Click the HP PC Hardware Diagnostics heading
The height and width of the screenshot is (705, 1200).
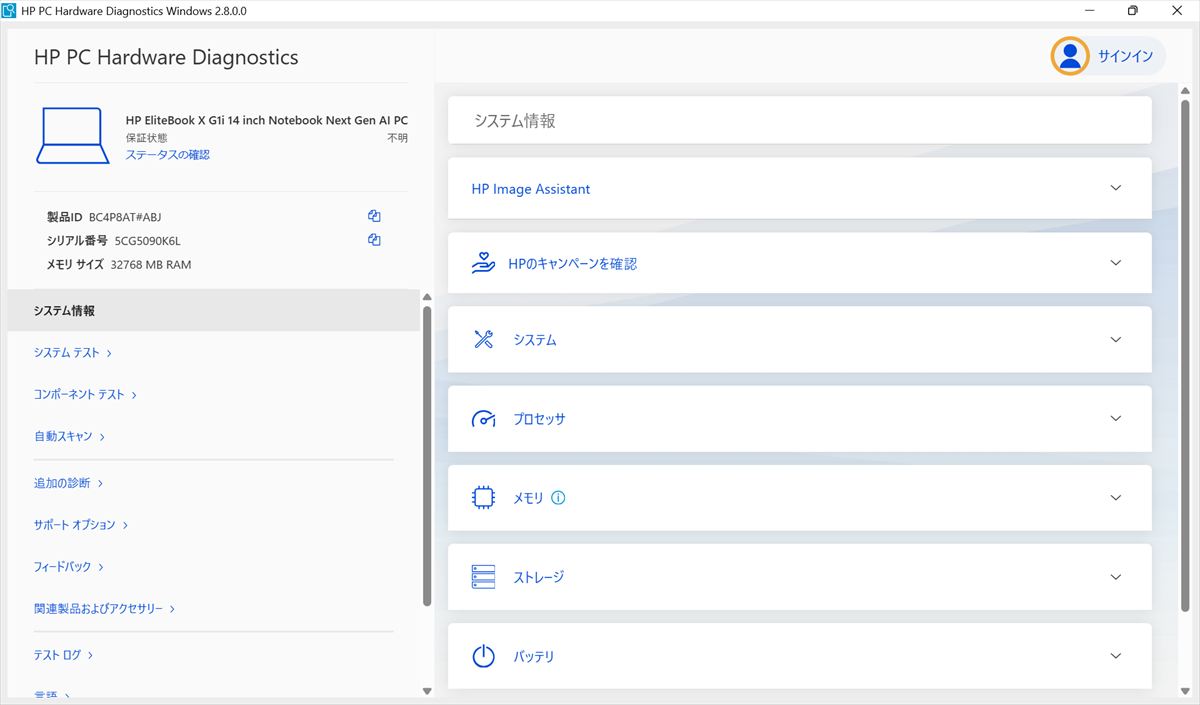coord(166,57)
